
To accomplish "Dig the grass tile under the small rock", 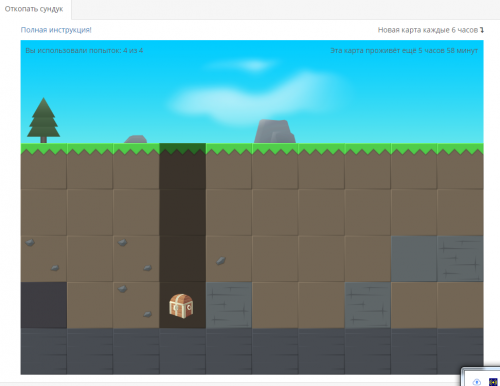I will pyautogui.click(x=136, y=166).
